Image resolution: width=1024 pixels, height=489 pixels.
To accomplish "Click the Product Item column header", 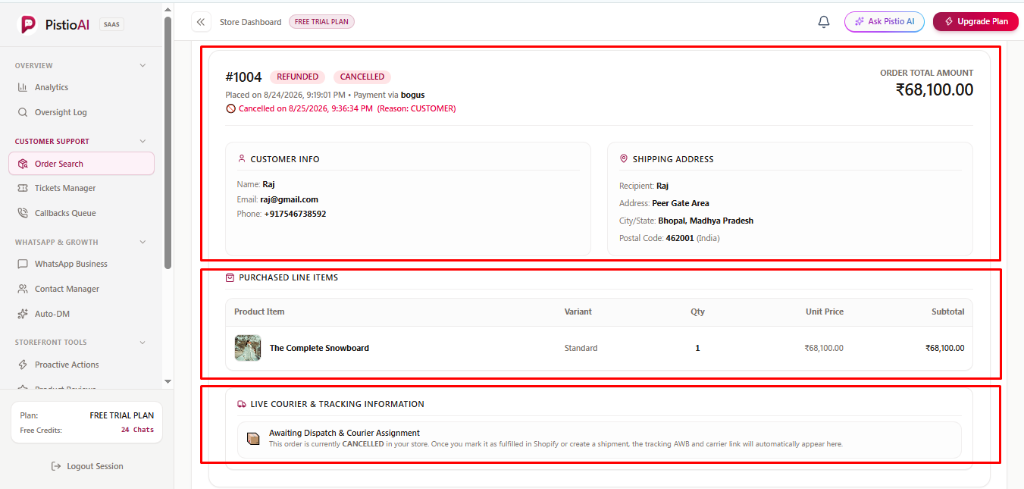I will [x=259, y=312].
